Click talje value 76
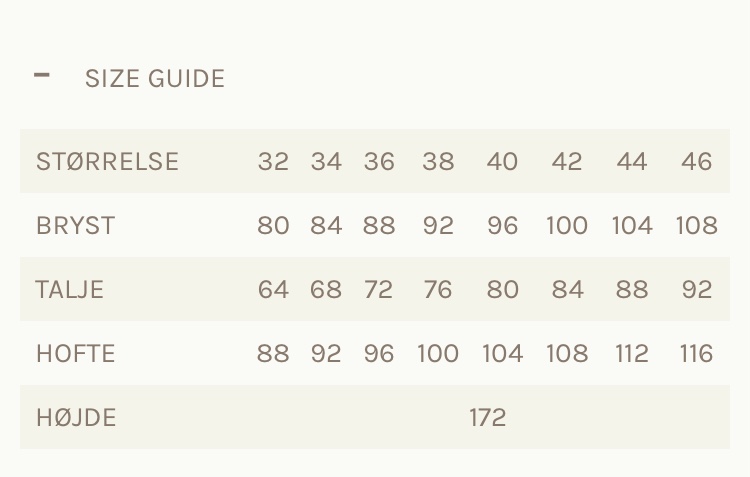750x477 pixels. coord(438,289)
